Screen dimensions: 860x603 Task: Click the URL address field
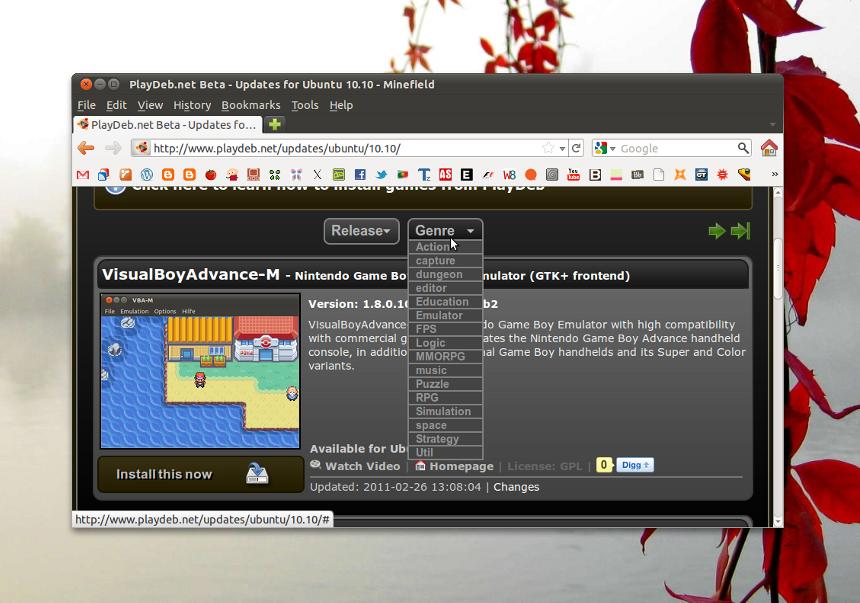click(x=349, y=148)
